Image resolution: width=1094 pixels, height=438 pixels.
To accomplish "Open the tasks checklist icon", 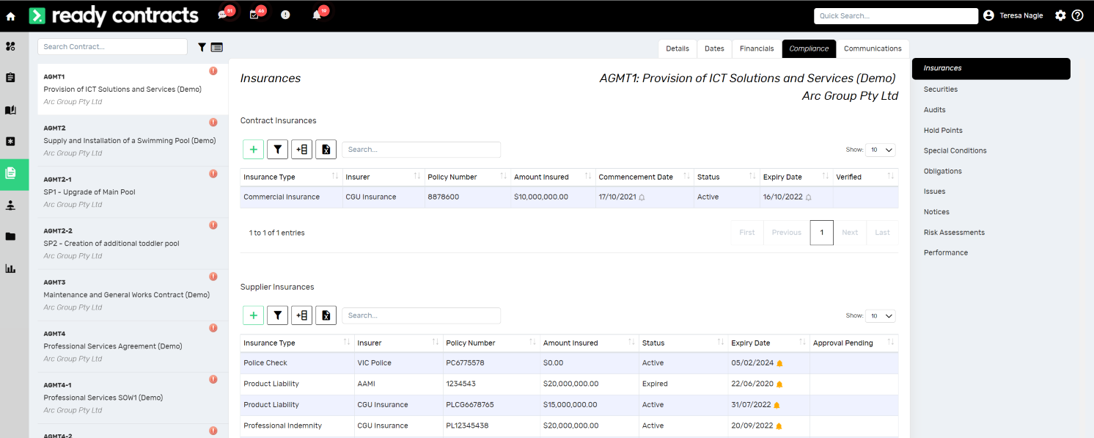I will [x=254, y=15].
